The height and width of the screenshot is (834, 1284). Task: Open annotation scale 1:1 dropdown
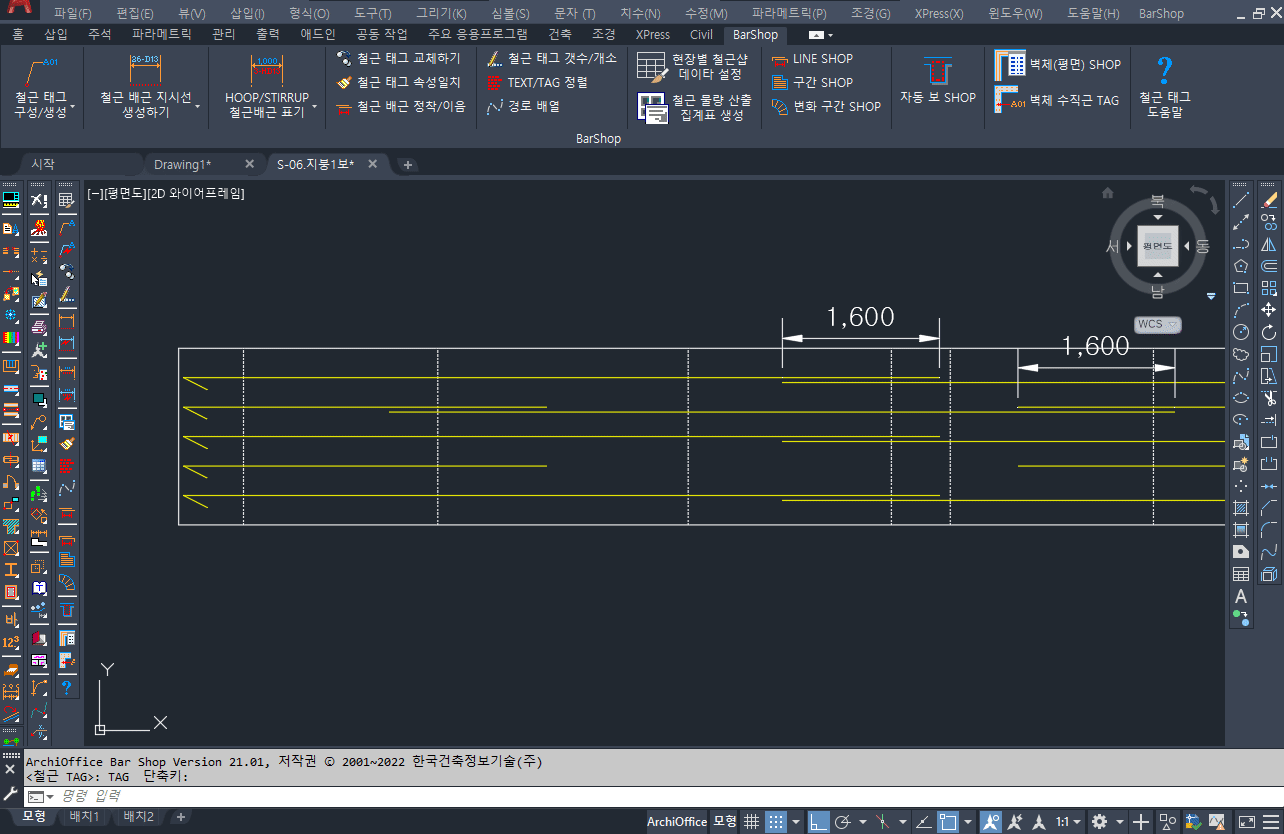pyautogui.click(x=1067, y=822)
